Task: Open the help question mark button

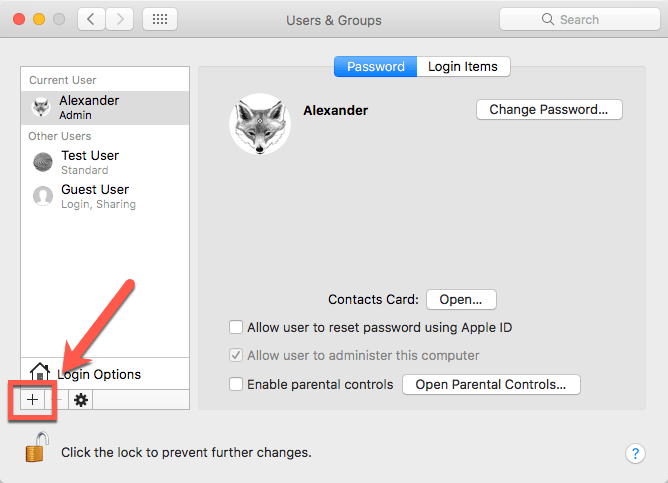Action: coord(635,453)
